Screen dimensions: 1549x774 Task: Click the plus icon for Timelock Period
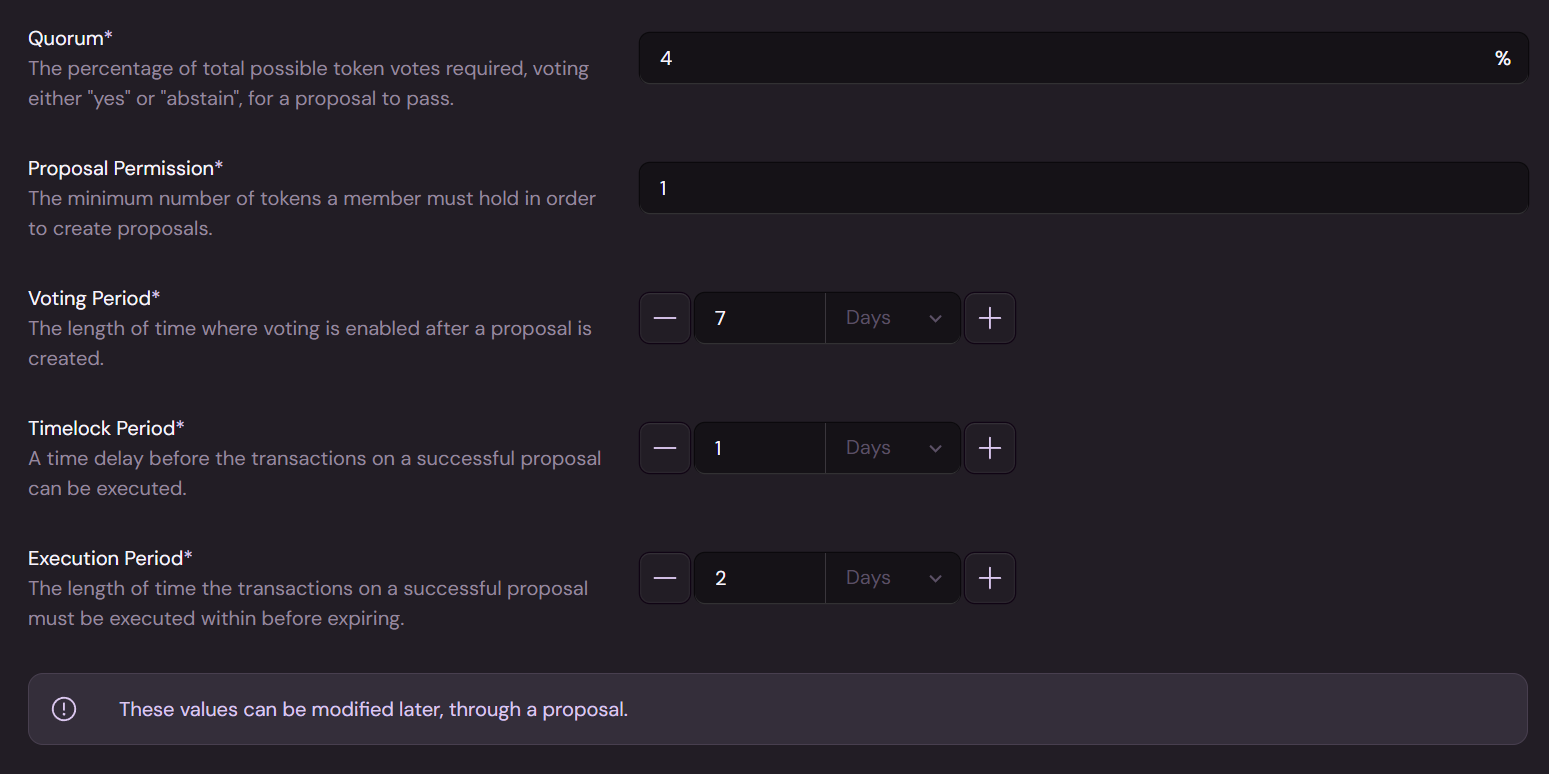click(x=990, y=448)
